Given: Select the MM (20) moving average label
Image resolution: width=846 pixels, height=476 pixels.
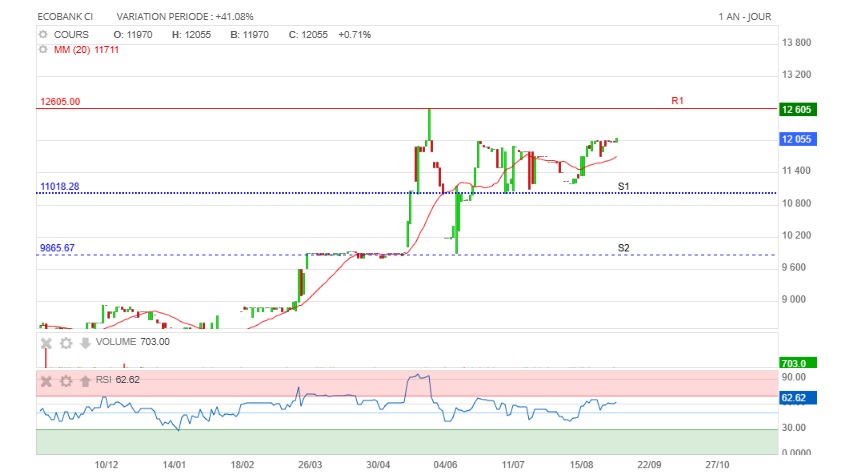Looking at the screenshot, I should click(86, 49).
